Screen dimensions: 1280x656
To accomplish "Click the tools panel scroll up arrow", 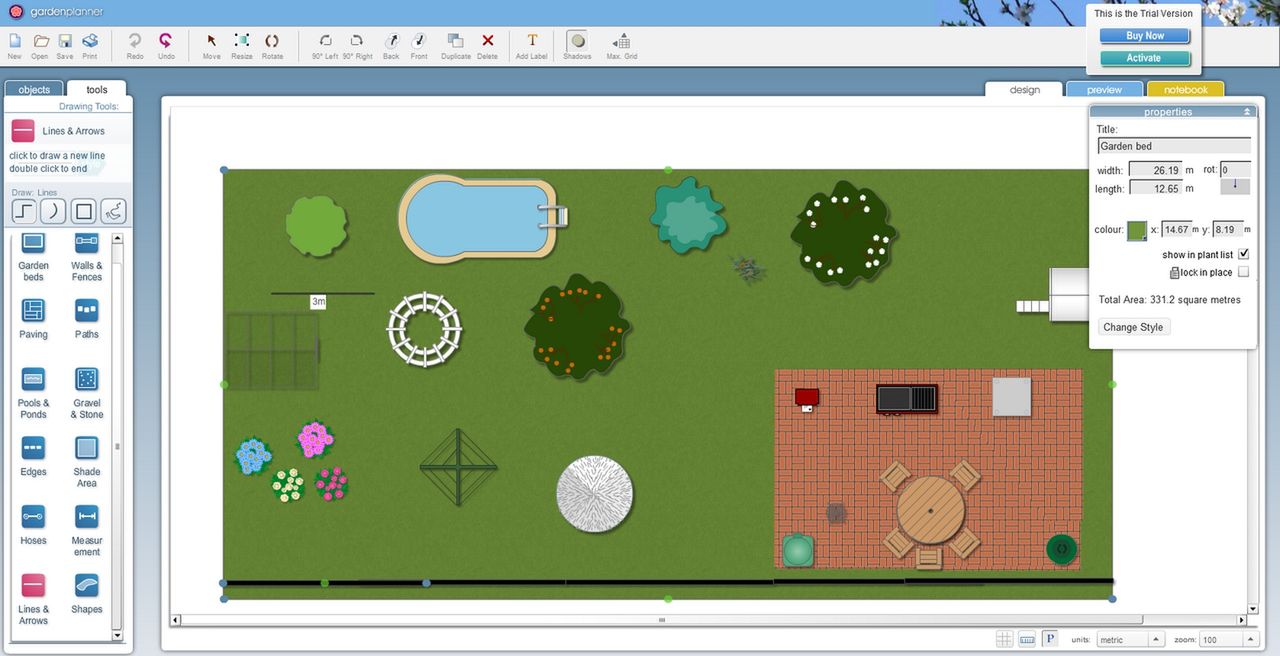I will pos(117,239).
